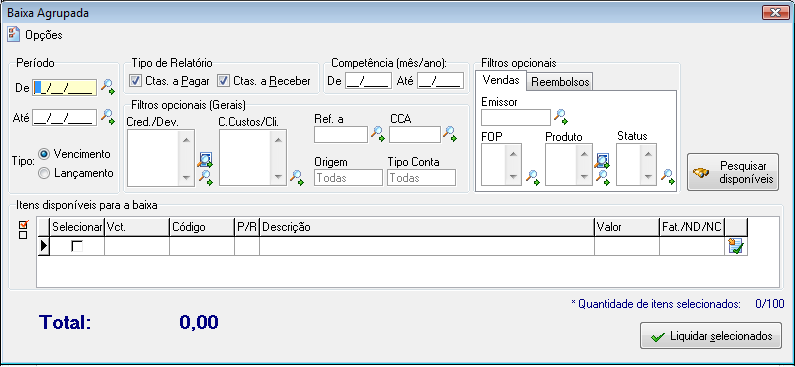Image resolution: width=795 pixels, height=367 pixels.
Task: Click the Fat./ND/NC column header
Action: pos(692,228)
